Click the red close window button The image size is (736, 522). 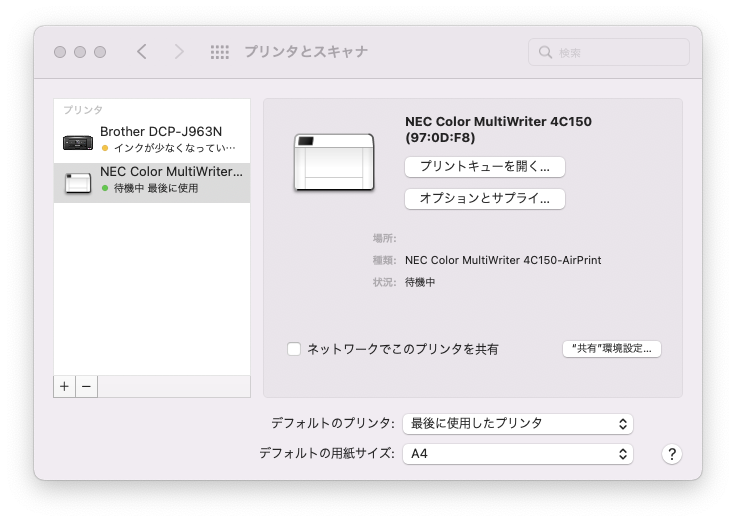tap(60, 52)
